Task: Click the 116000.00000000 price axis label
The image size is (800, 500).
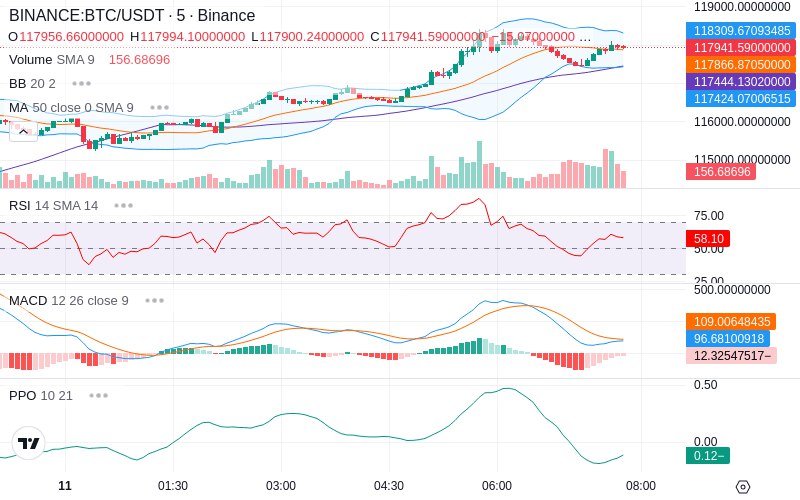Action: tap(742, 121)
